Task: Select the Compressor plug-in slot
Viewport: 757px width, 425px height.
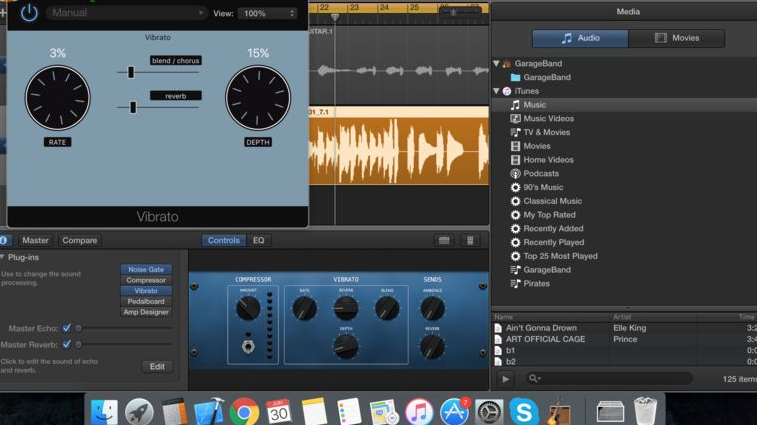Action: coord(146,280)
